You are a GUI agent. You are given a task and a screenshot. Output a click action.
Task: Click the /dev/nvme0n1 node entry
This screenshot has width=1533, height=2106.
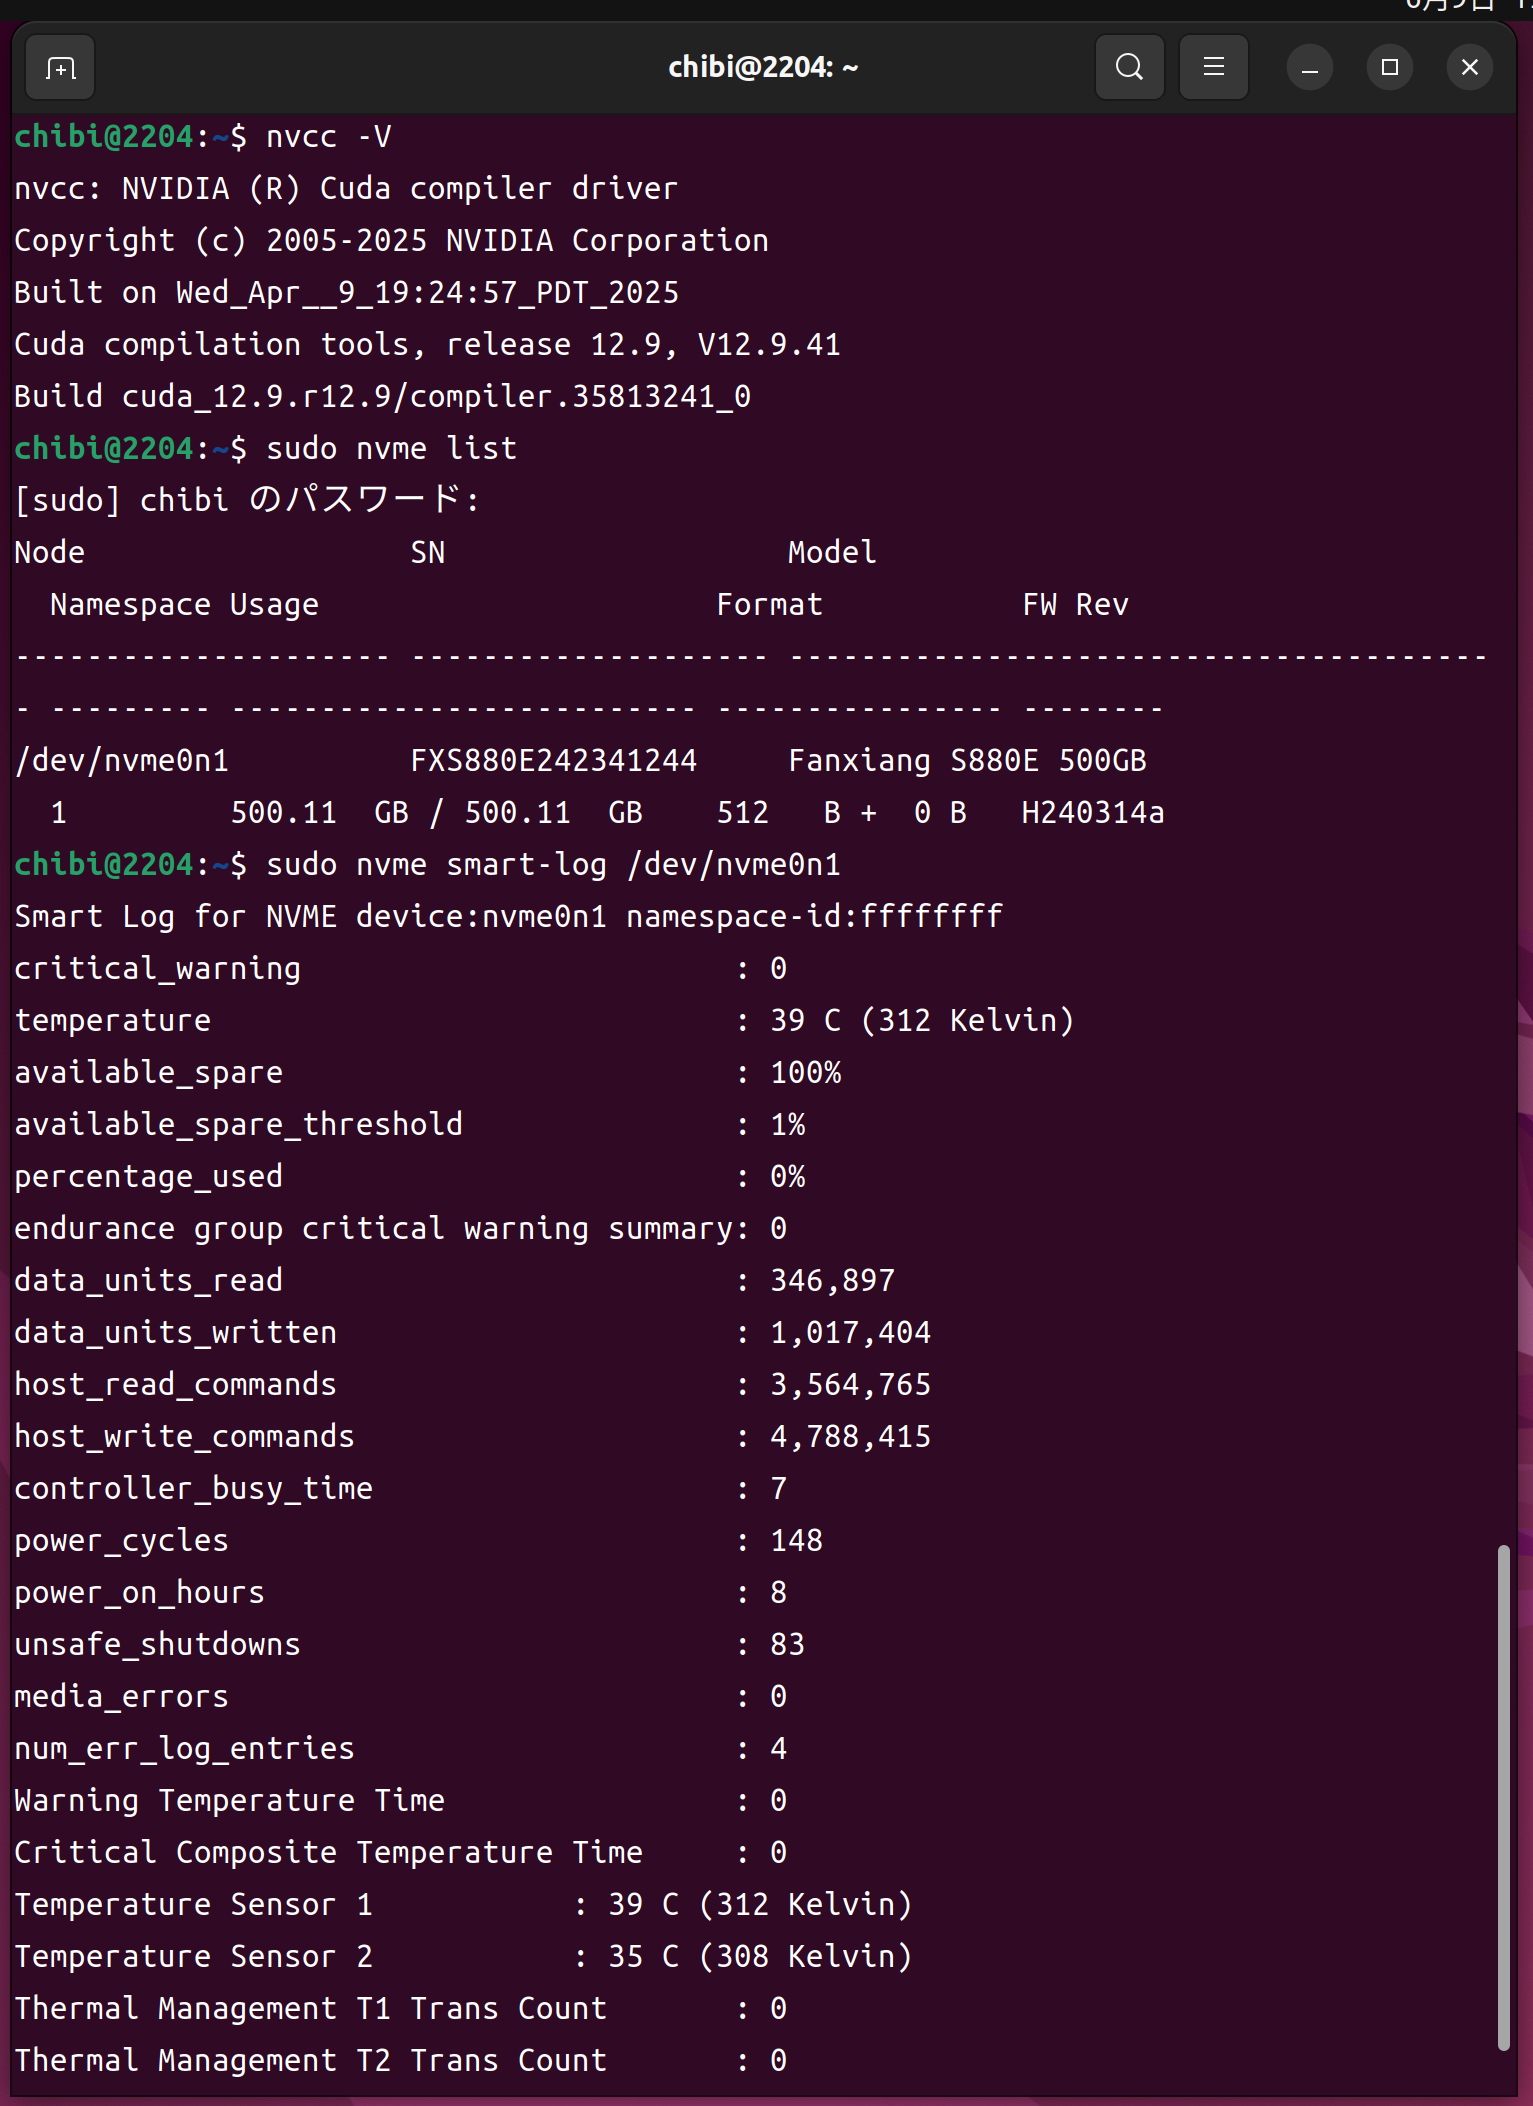pos(122,761)
